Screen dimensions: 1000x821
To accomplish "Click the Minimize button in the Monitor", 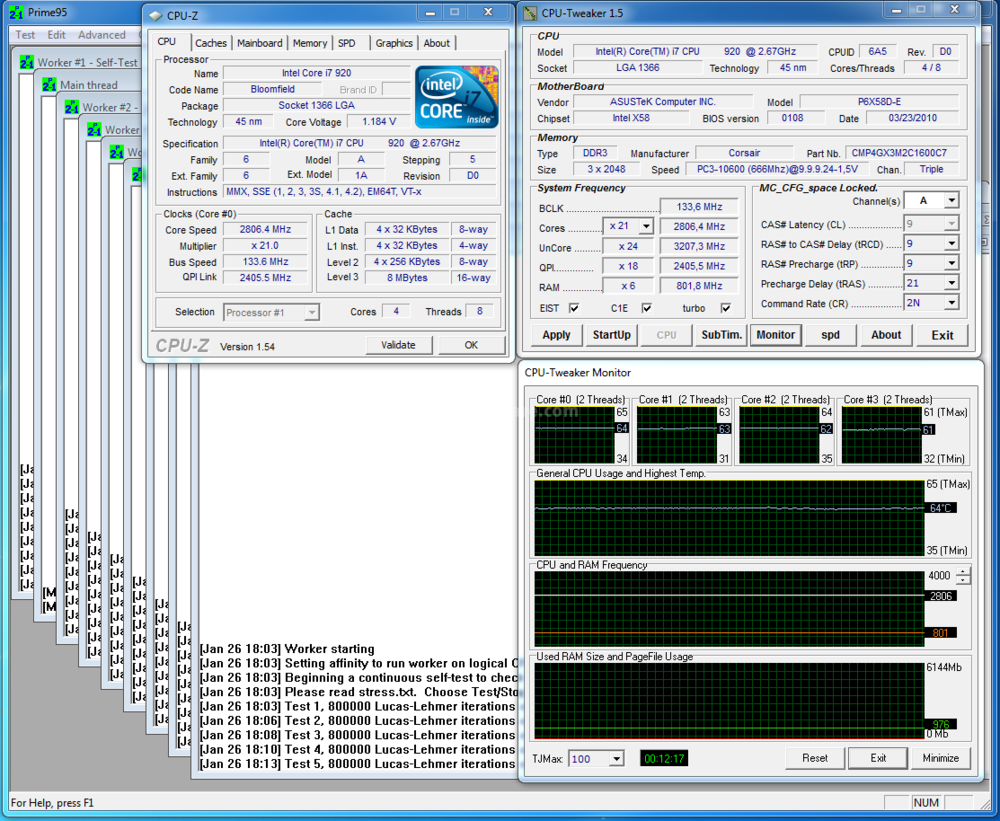I will [x=941, y=758].
